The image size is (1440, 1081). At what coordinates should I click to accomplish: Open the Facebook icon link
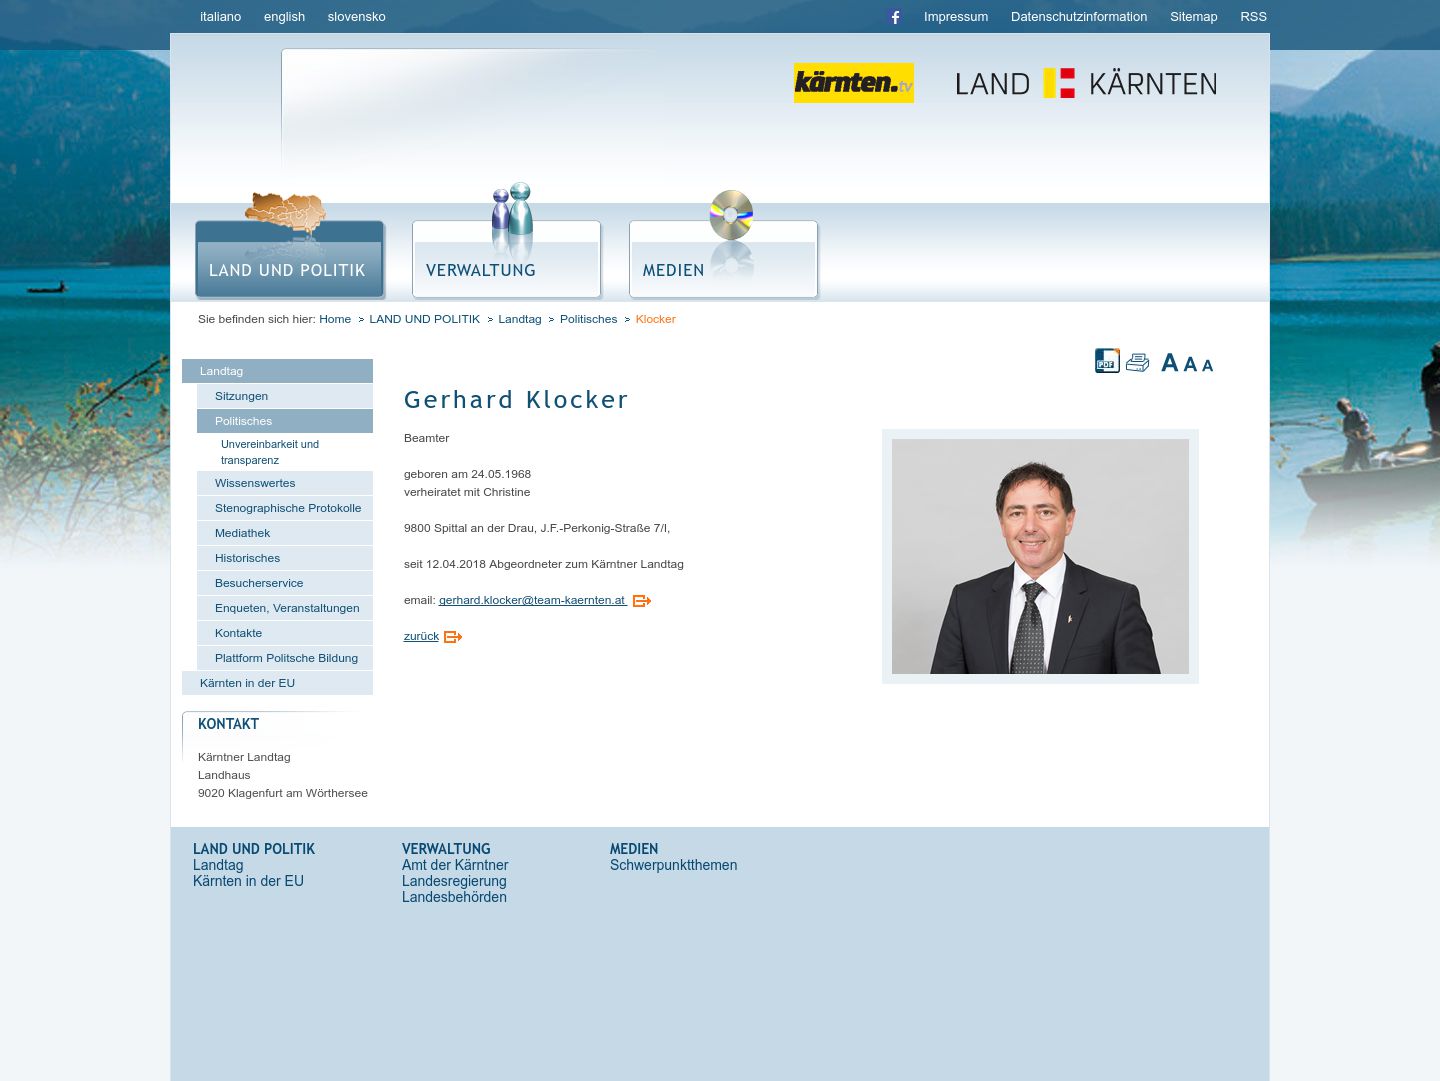coord(895,17)
